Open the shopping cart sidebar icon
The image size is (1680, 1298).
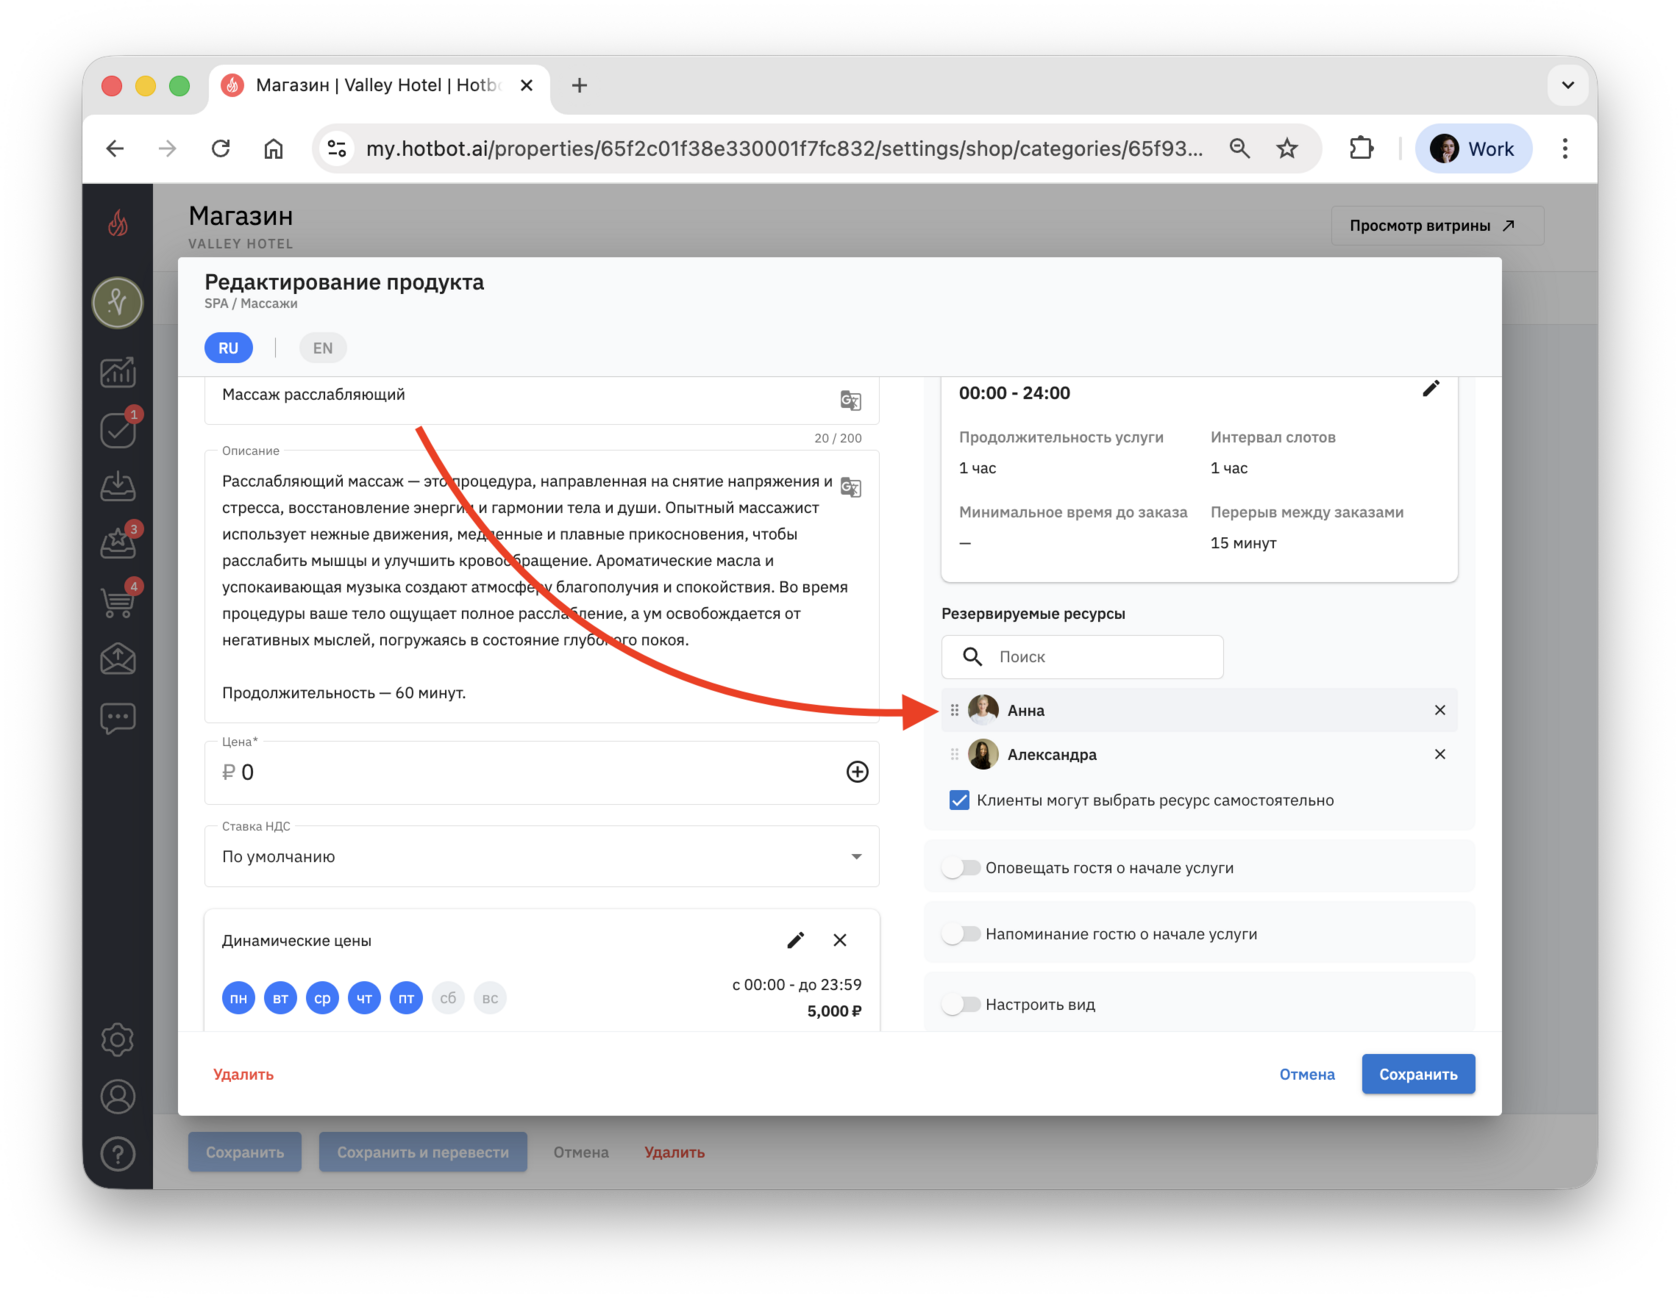tap(118, 601)
